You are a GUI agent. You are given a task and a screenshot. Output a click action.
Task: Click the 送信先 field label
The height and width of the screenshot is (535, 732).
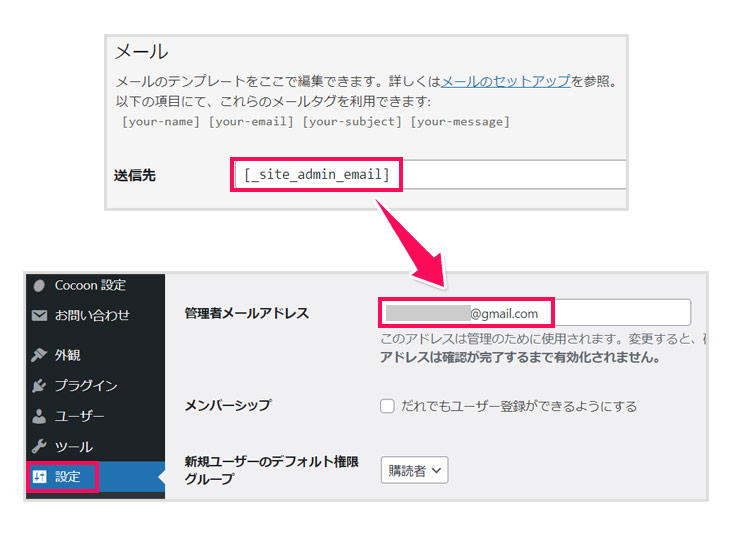134,176
